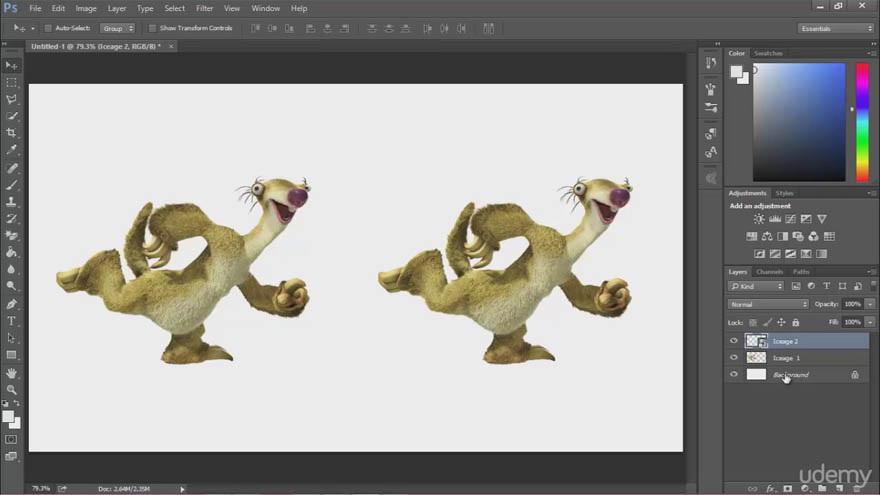The image size is (880, 495).
Task: Select the Magic Wand tool
Action: coord(11,116)
